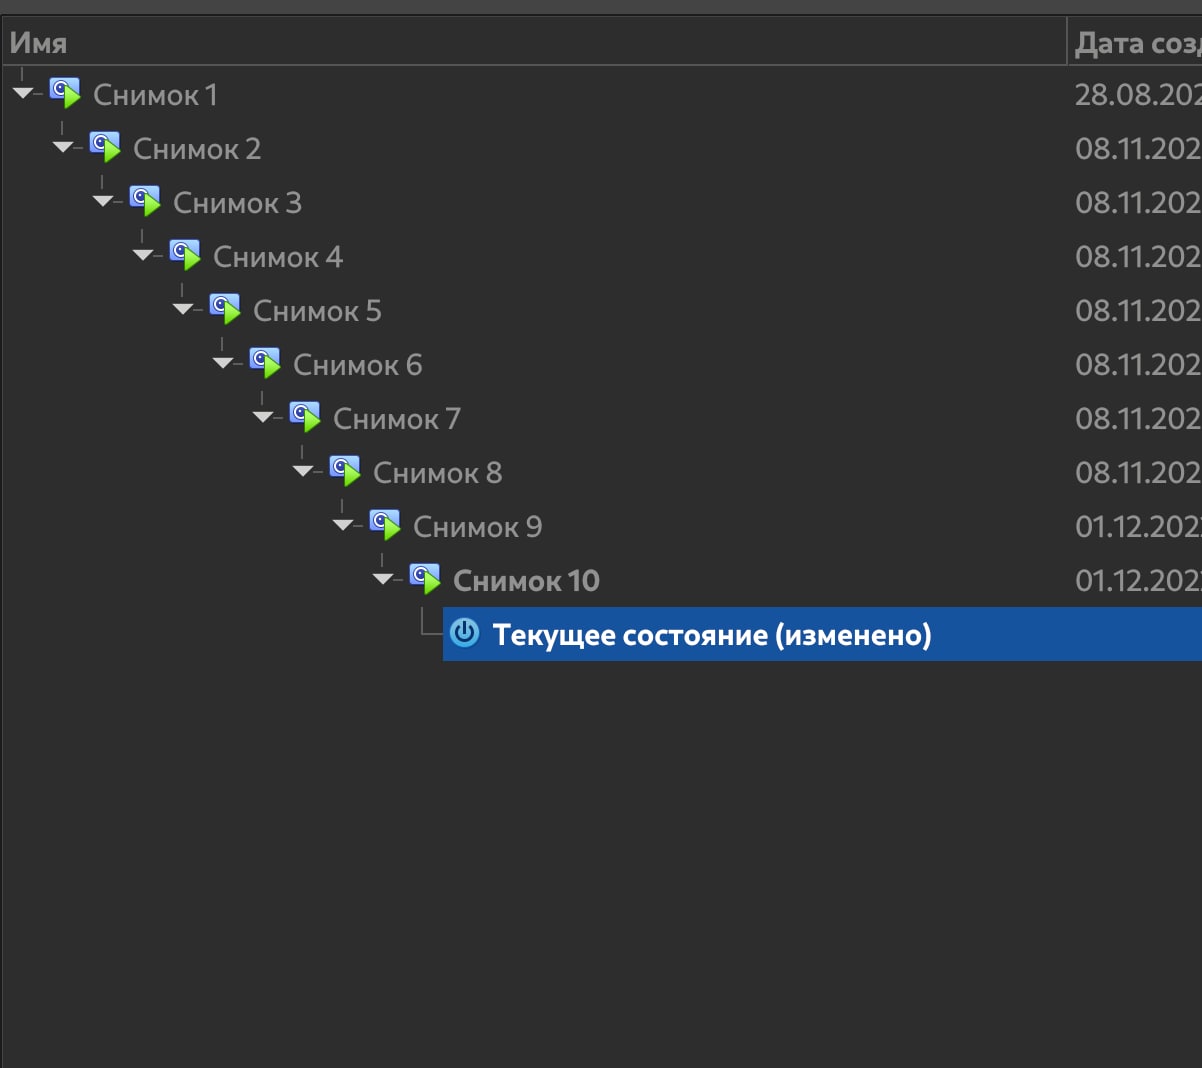
Task: Select the Снимок 8 snapshot label
Action: [438, 473]
